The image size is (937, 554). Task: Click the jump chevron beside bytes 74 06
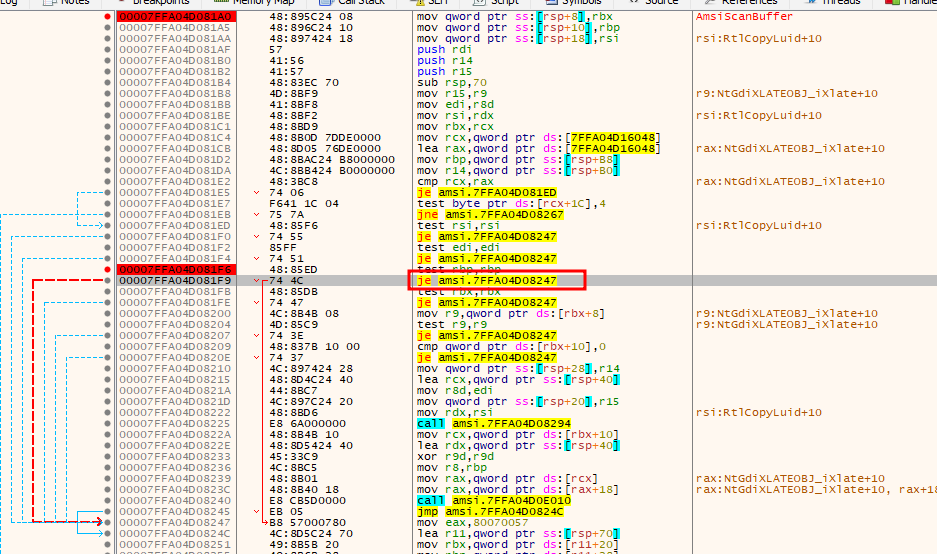[x=259, y=192]
